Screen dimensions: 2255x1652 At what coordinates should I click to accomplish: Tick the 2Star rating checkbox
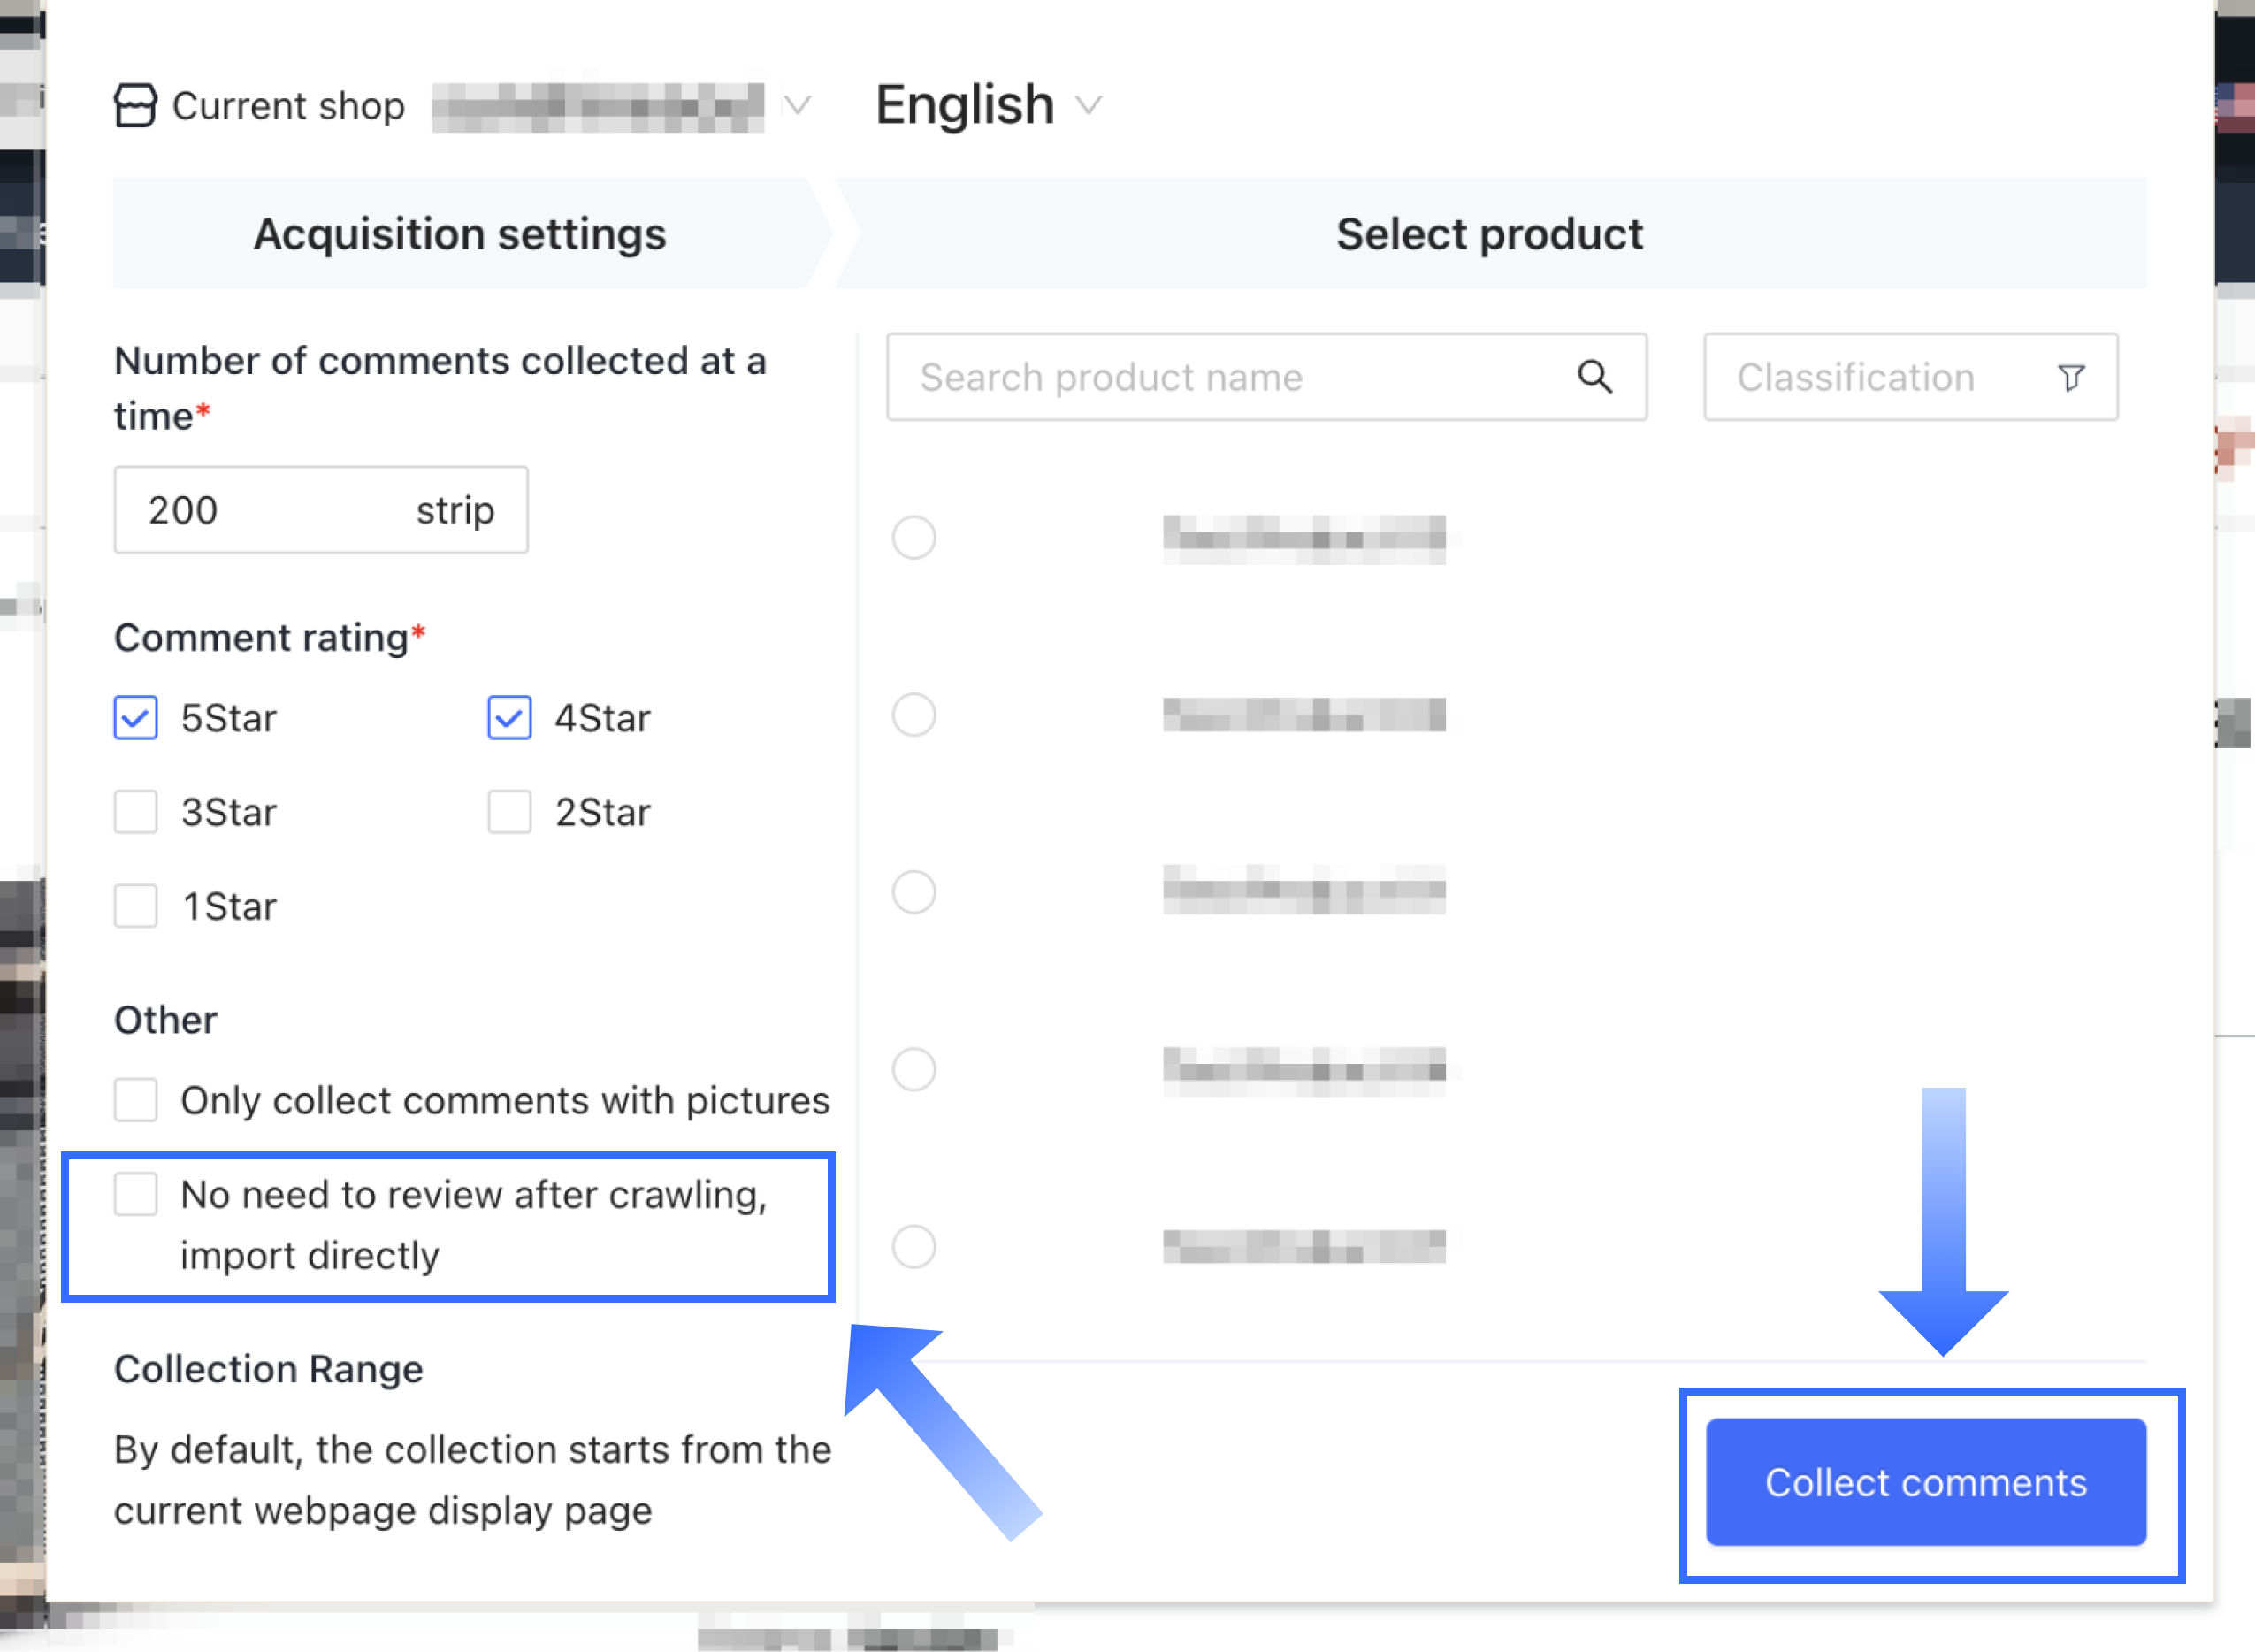(509, 812)
